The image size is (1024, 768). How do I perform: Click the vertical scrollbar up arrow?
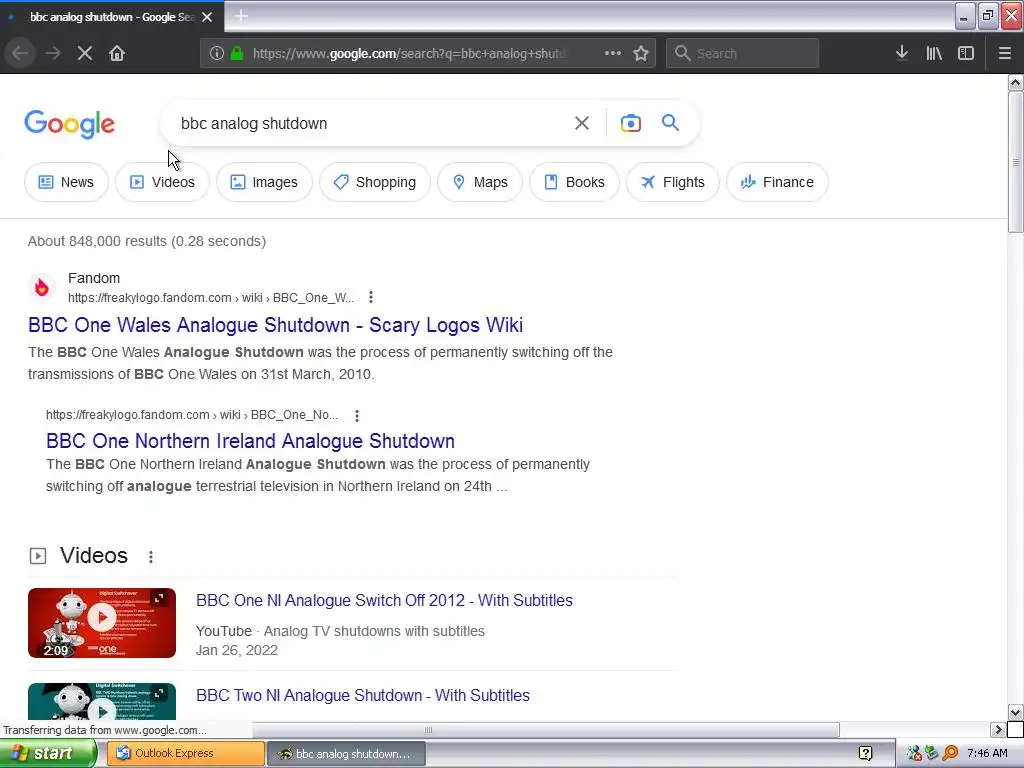[1016, 82]
